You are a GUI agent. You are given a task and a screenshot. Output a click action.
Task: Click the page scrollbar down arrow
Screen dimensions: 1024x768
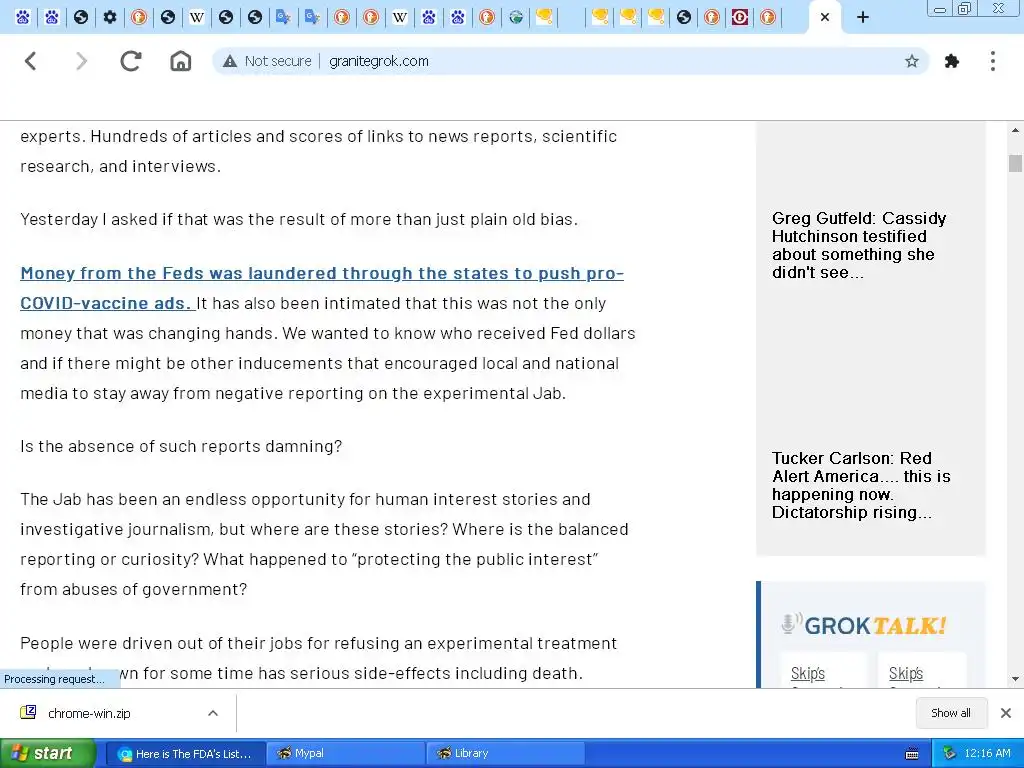[1015, 679]
